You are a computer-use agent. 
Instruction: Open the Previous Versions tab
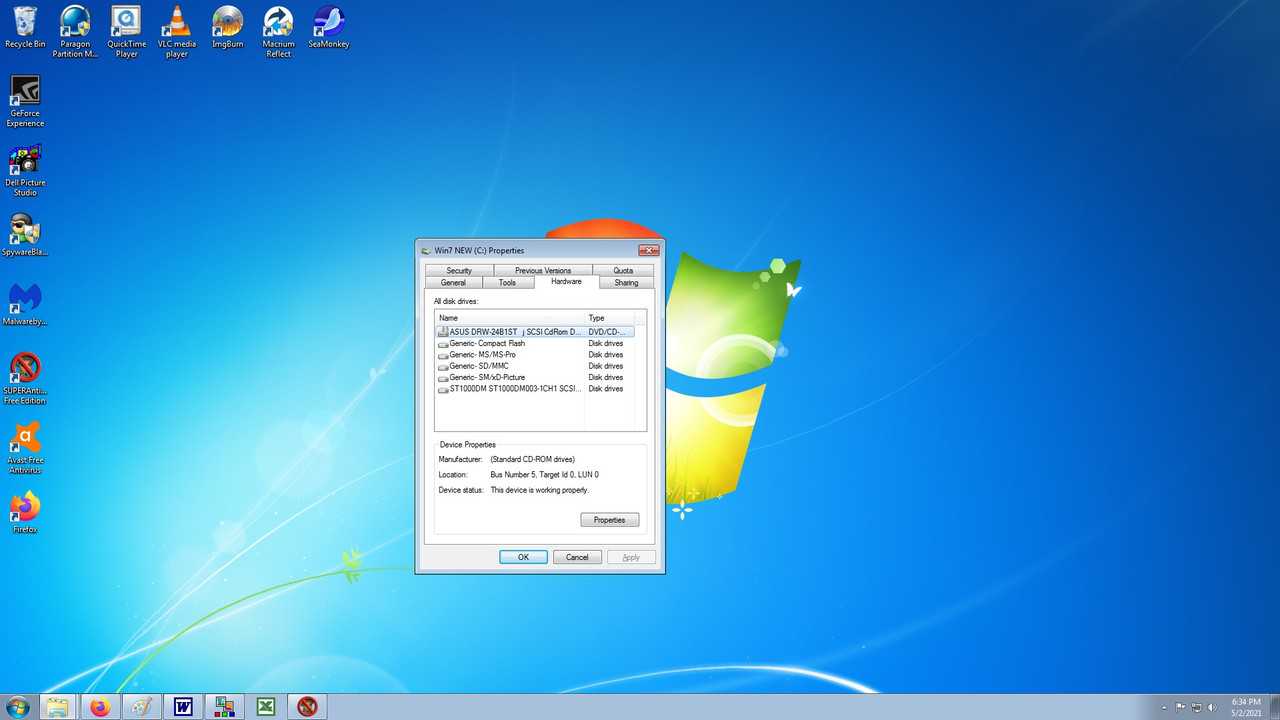(543, 270)
